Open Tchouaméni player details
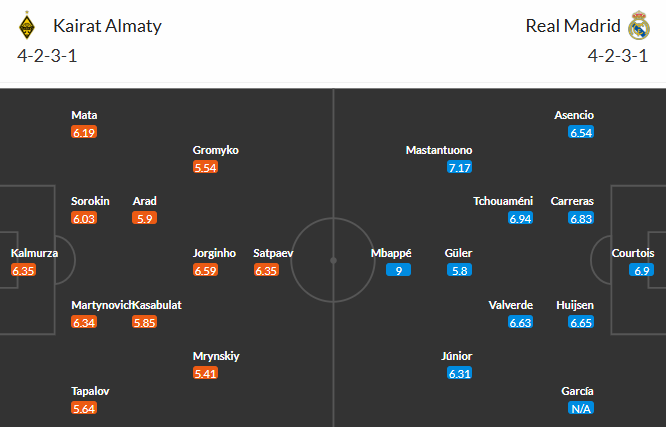 tap(503, 201)
